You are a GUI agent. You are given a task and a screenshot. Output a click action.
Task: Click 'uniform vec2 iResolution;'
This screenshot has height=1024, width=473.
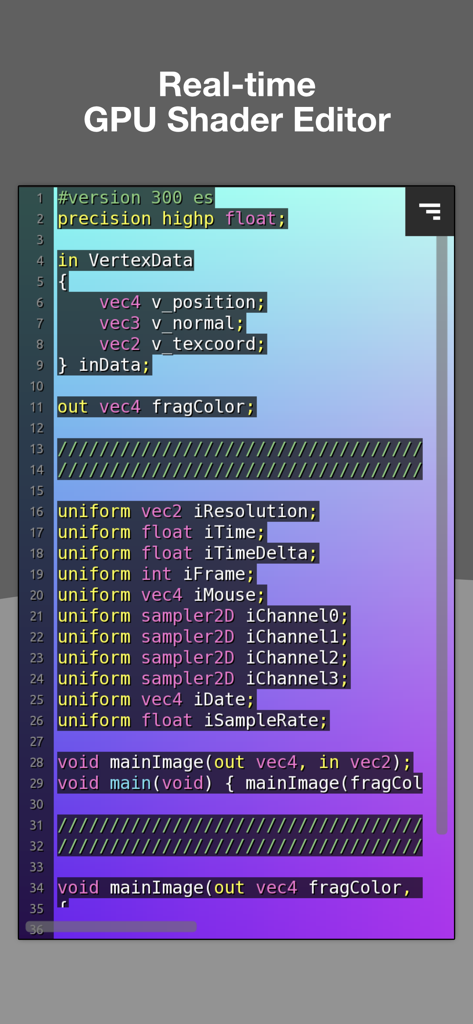188,511
